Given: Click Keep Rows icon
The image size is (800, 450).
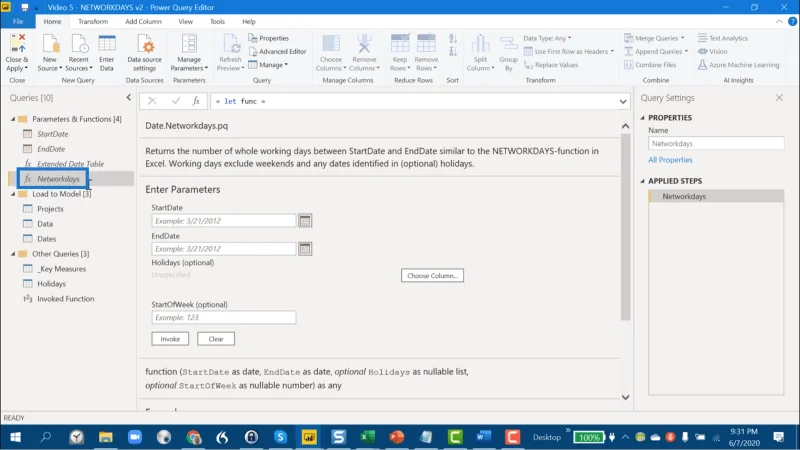Looking at the screenshot, I should click(400, 43).
